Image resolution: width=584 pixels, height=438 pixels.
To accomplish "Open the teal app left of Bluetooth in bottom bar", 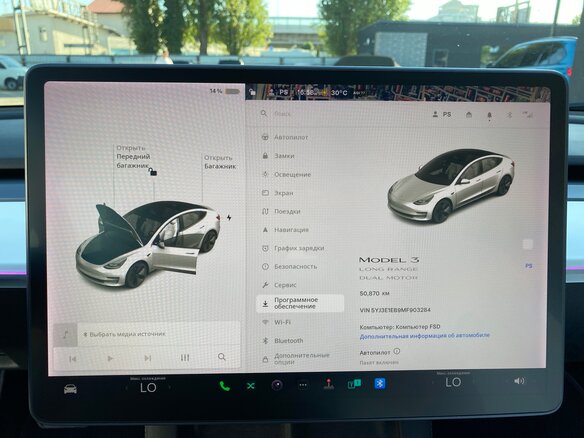I will click(x=354, y=384).
